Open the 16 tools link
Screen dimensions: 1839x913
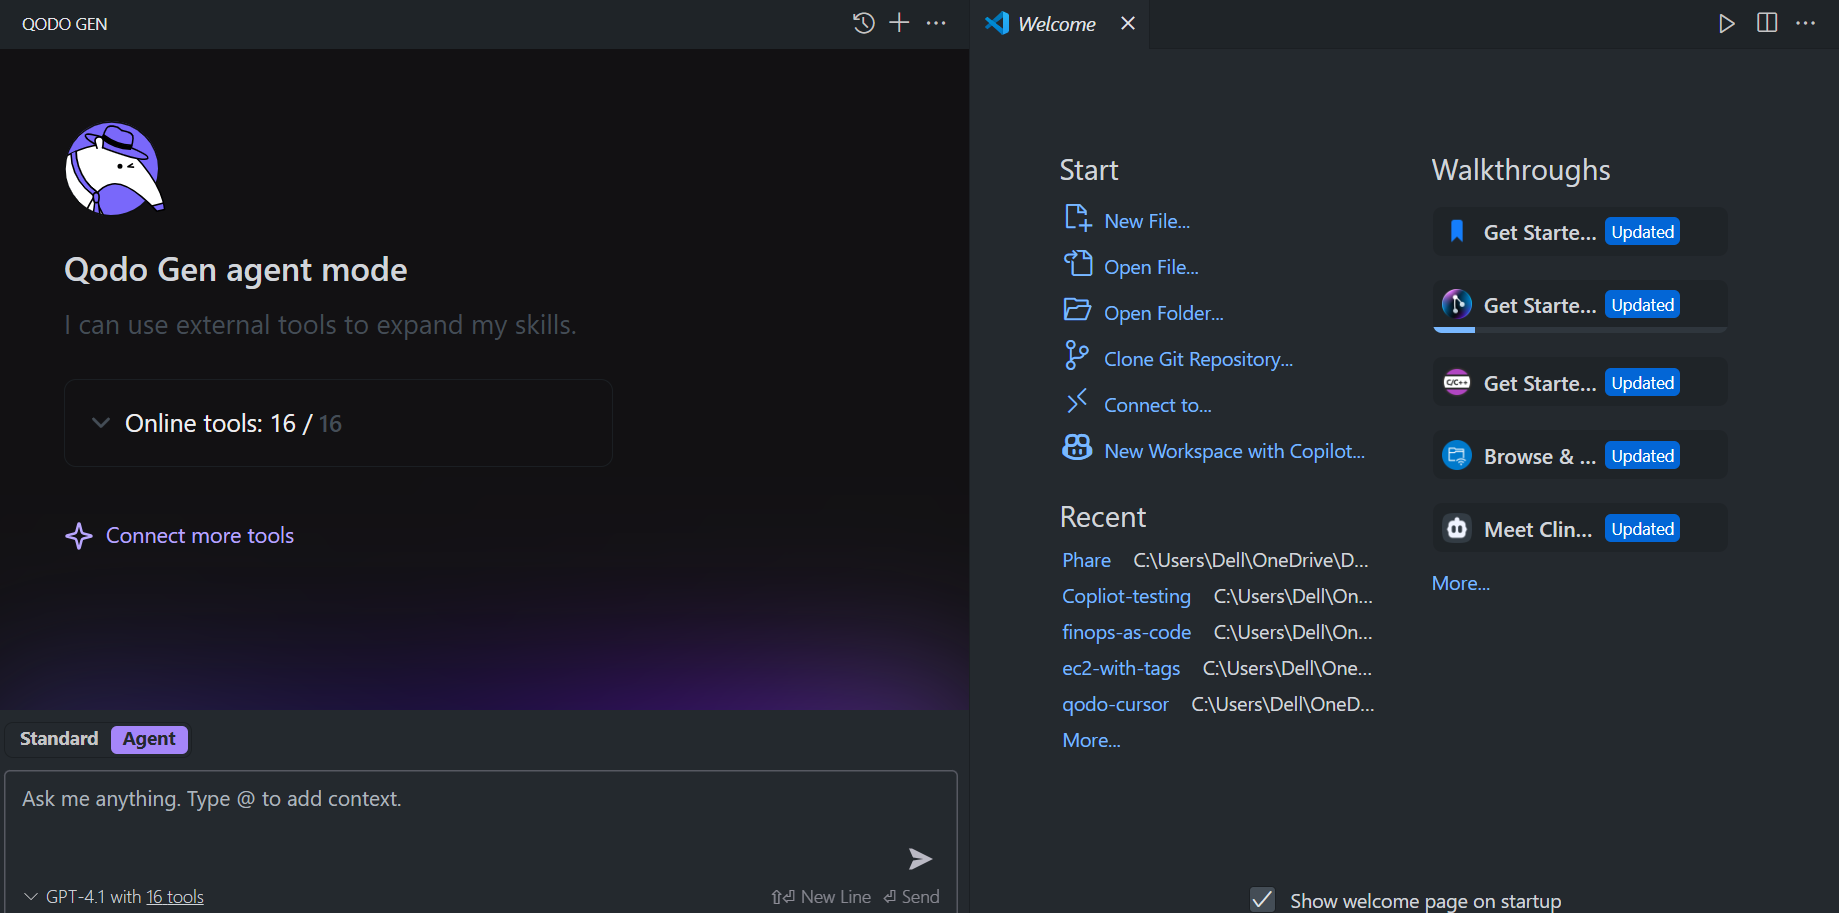point(175,897)
